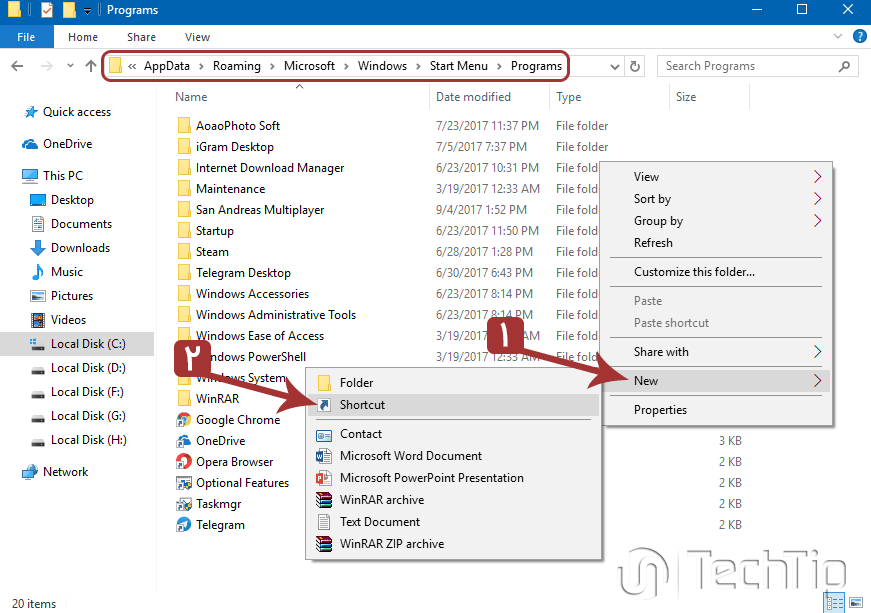
Task: Open the address bar history dropdown
Action: (614, 67)
